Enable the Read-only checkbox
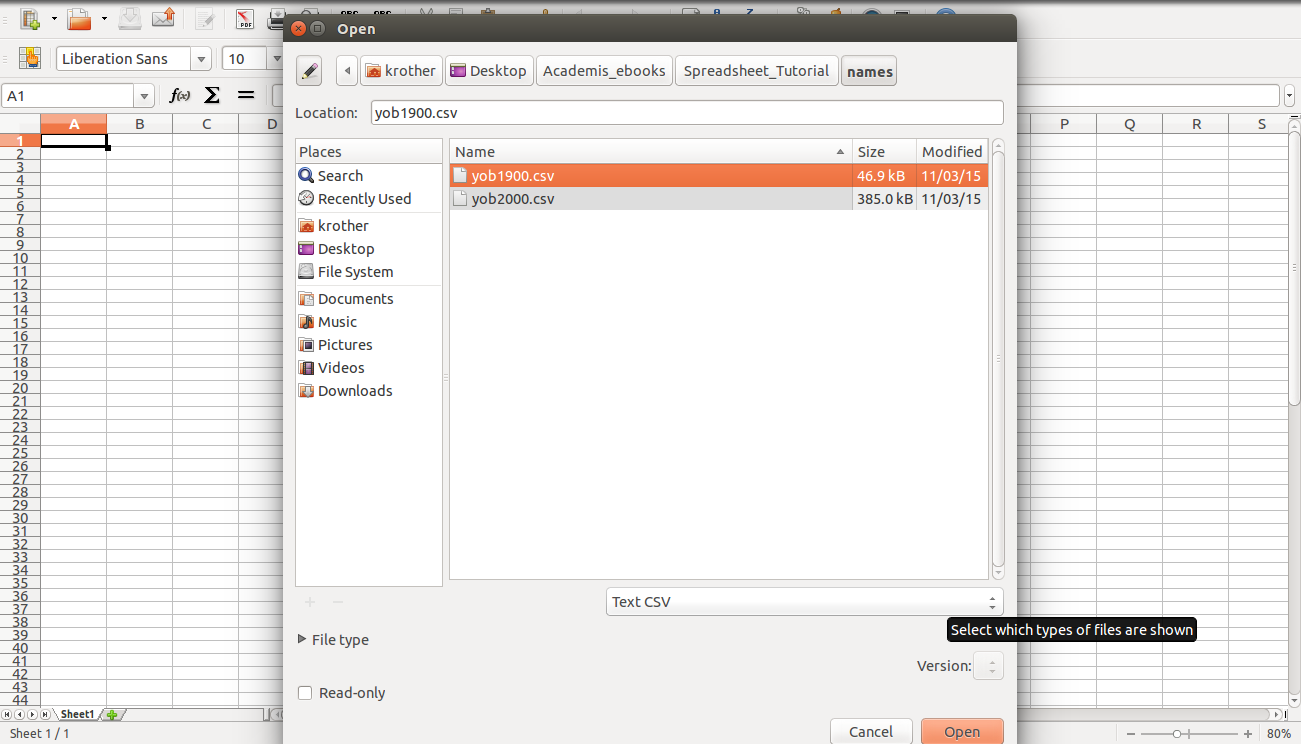This screenshot has height=744, width=1301. tap(306, 693)
